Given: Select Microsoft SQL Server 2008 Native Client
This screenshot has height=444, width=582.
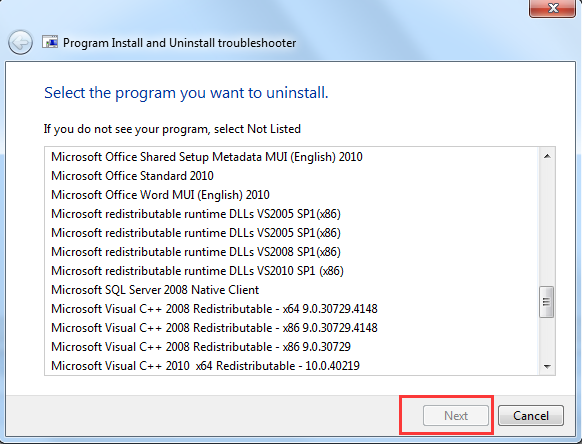Looking at the screenshot, I should coord(155,290).
